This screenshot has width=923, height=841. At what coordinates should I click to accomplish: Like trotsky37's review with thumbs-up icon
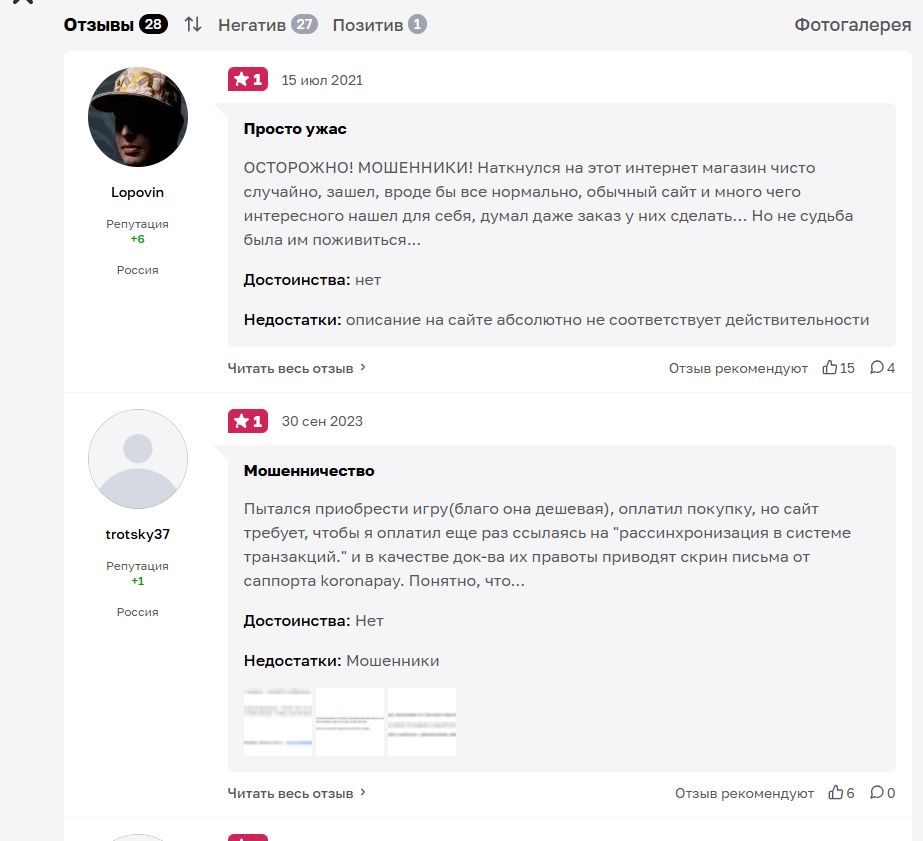(x=835, y=792)
